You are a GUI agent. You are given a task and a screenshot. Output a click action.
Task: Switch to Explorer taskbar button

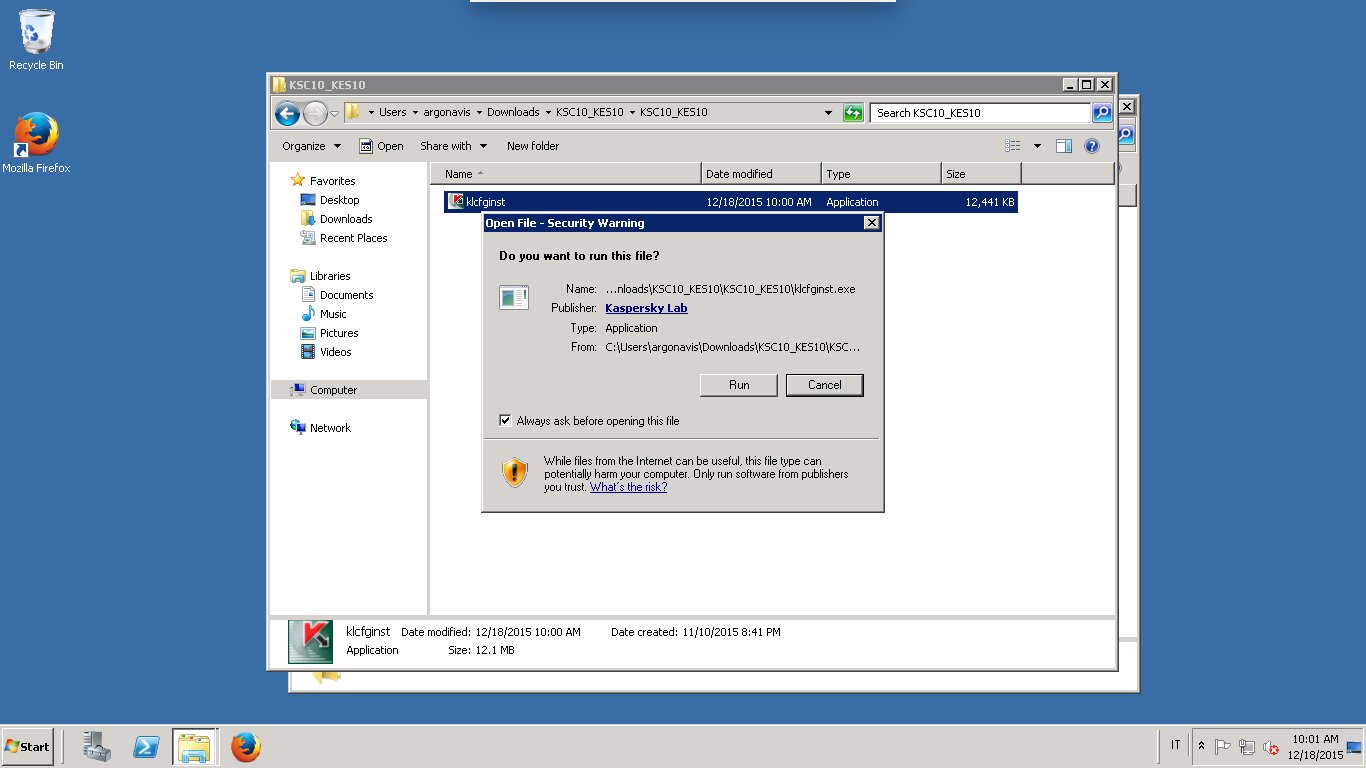point(194,747)
